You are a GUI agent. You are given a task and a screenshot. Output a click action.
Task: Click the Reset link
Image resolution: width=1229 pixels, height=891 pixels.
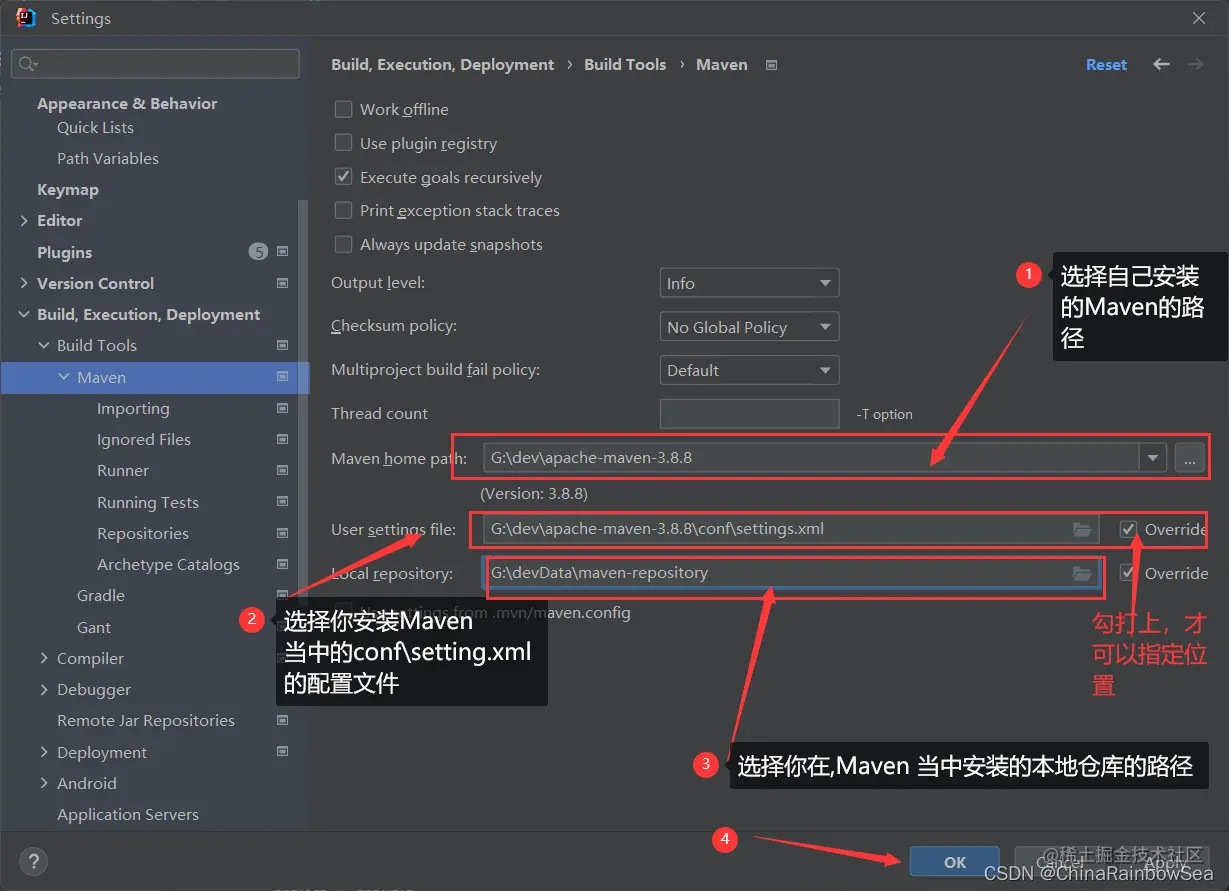pyautogui.click(x=1106, y=64)
